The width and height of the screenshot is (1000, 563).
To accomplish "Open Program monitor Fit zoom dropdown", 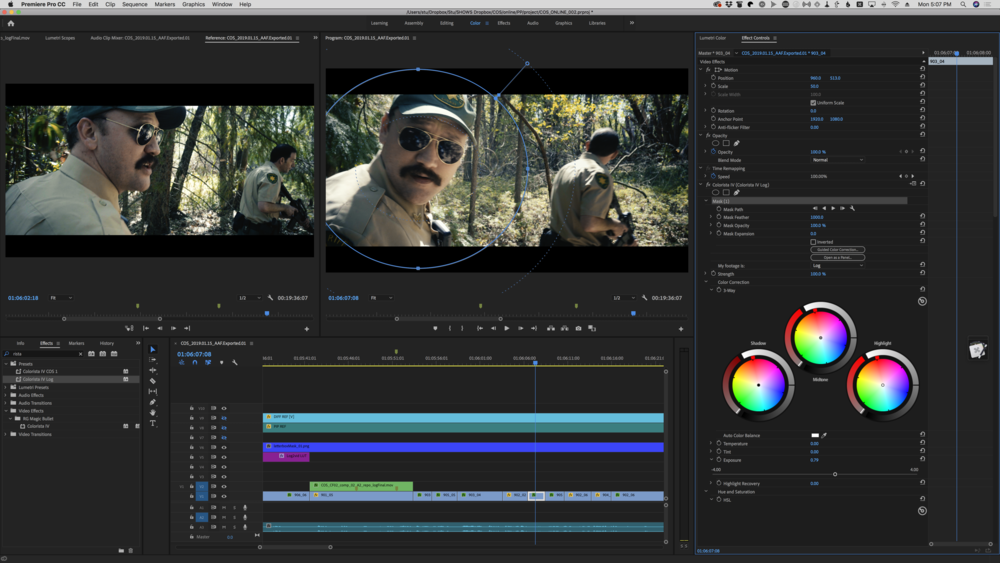I will 381,298.
